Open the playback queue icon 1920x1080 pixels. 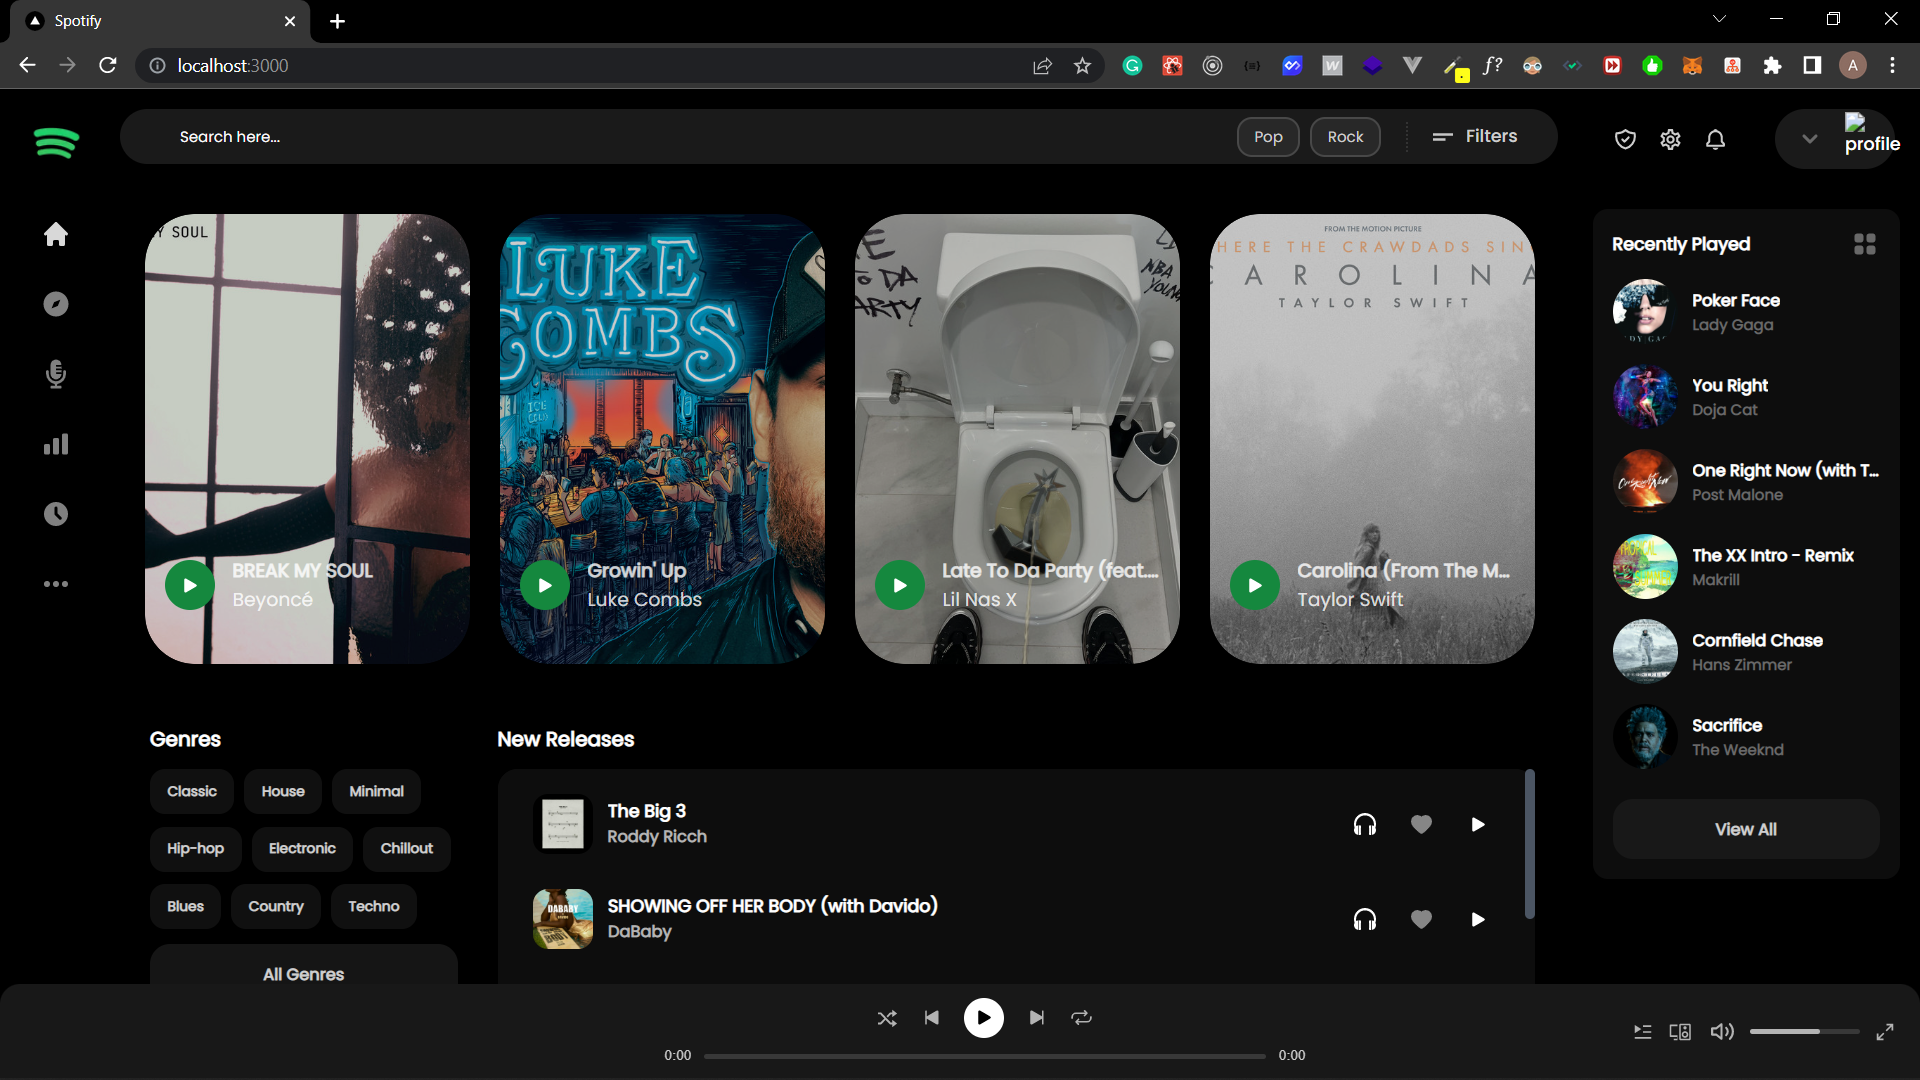[x=1642, y=1031]
